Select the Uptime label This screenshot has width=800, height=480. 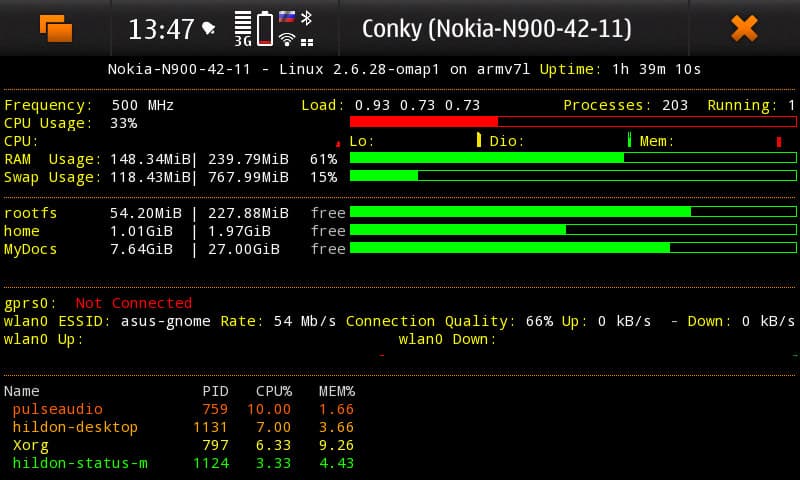click(x=570, y=69)
